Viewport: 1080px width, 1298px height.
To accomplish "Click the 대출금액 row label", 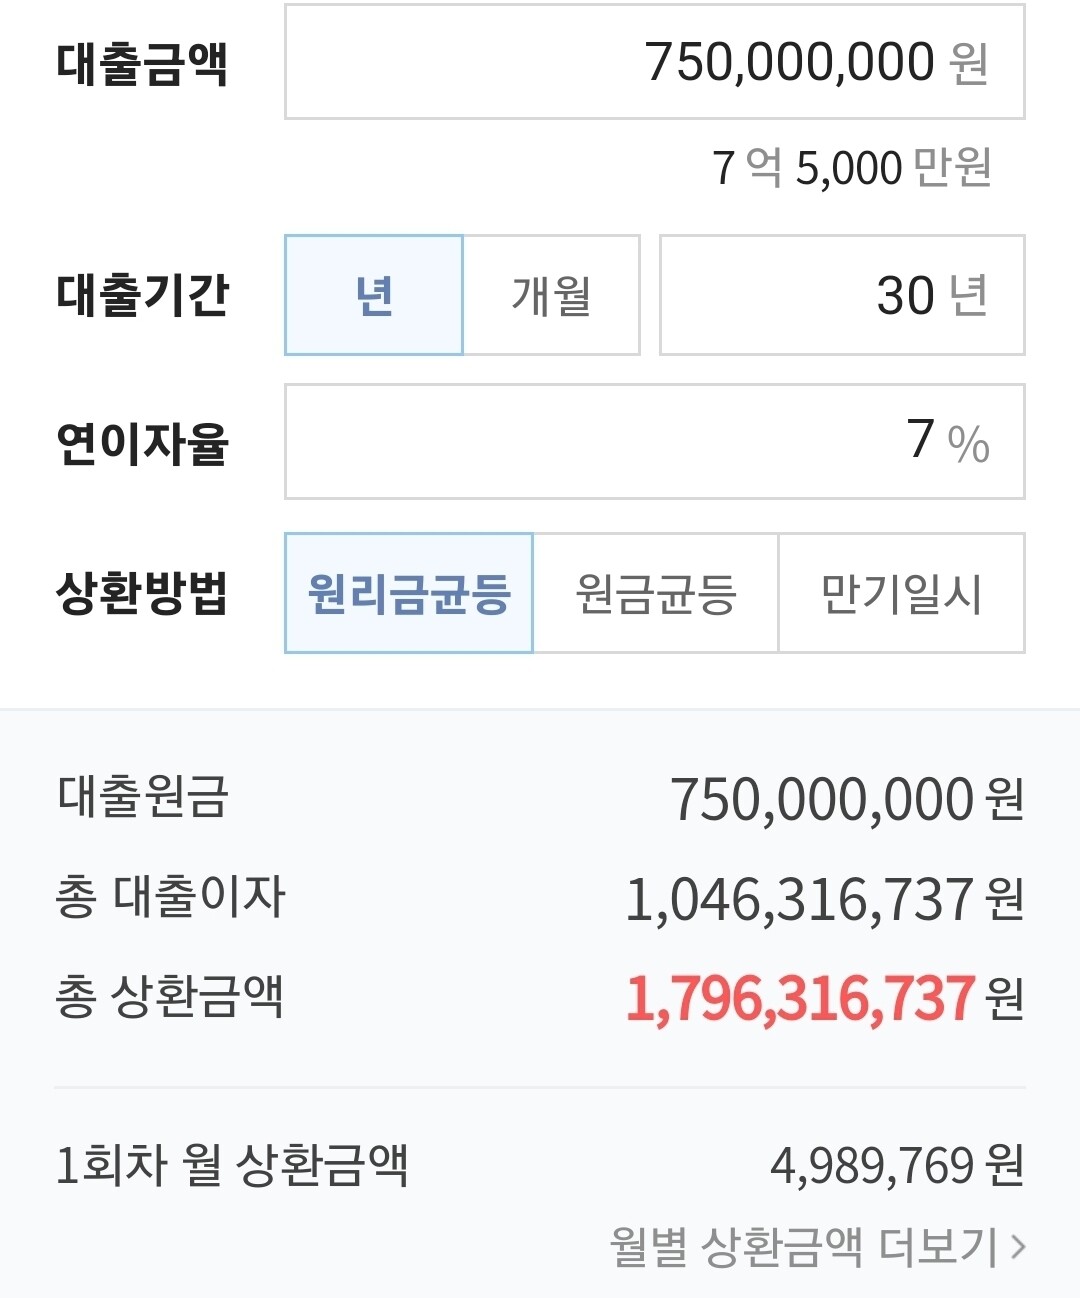I will tap(141, 60).
